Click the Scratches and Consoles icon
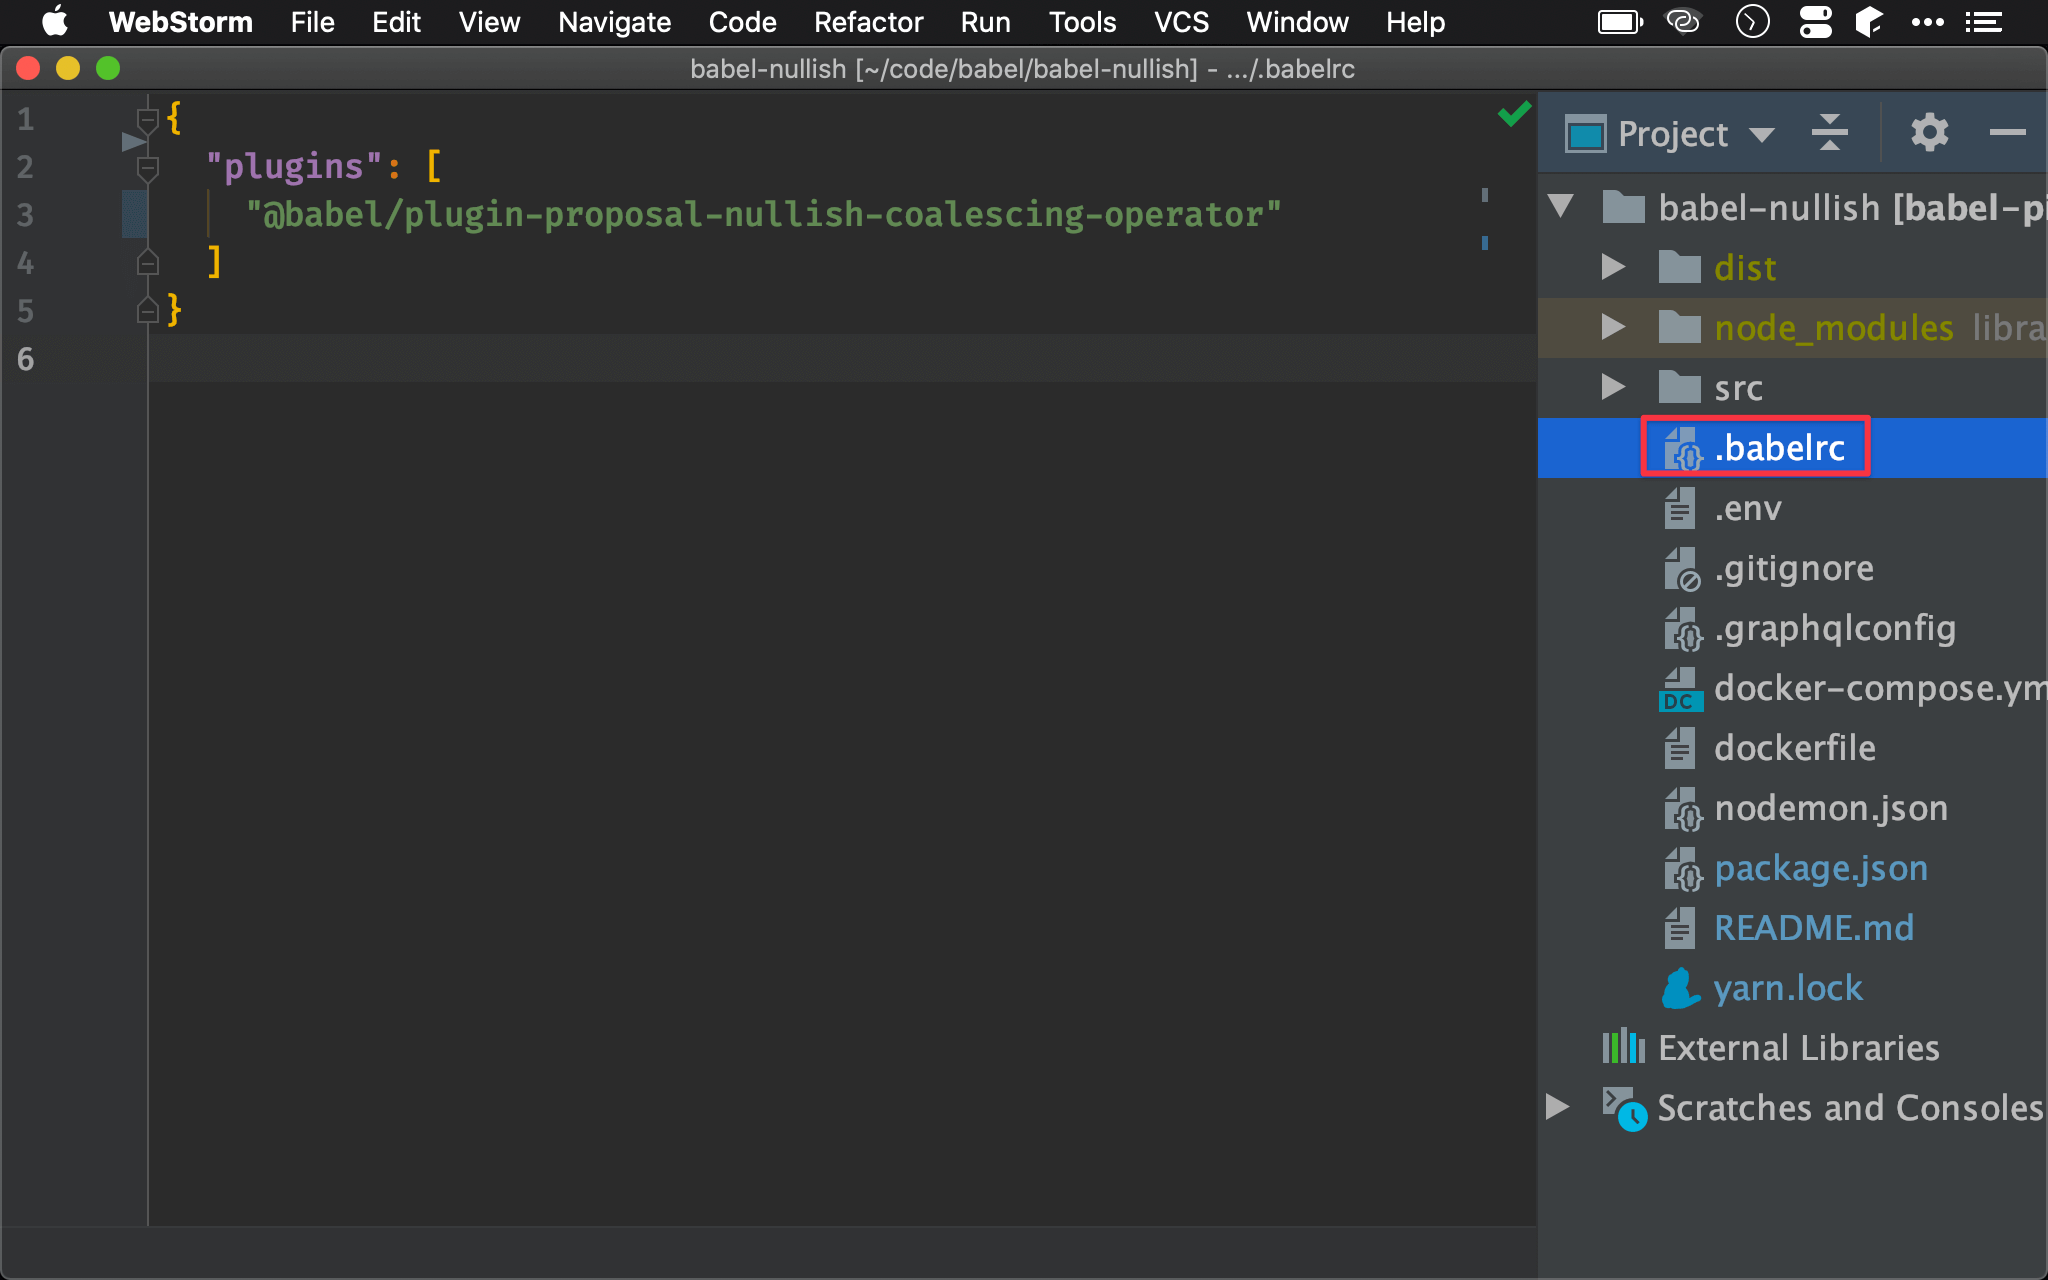This screenshot has height=1280, width=2048. point(1624,1109)
